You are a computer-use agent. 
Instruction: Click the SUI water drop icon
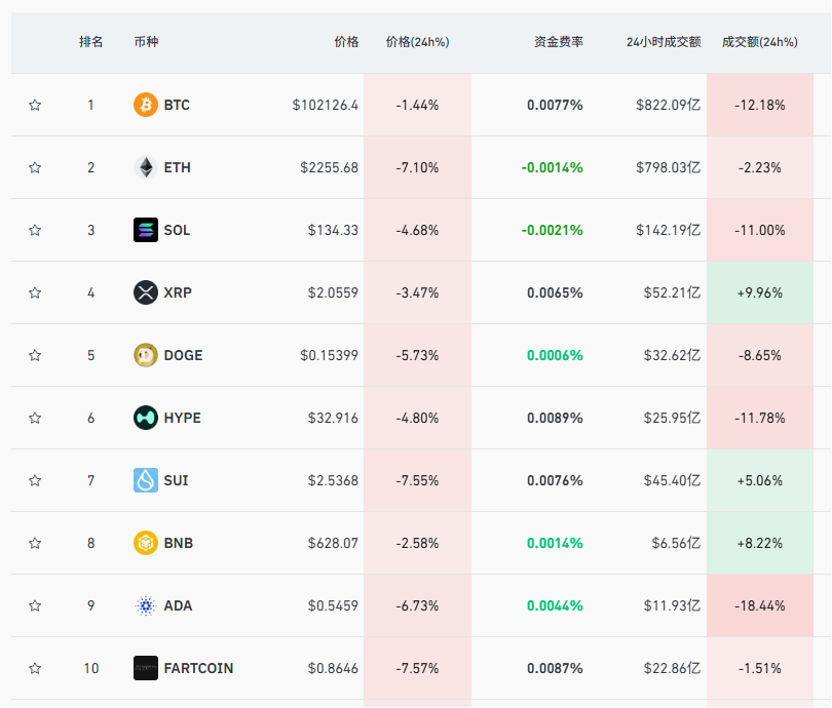pos(146,481)
